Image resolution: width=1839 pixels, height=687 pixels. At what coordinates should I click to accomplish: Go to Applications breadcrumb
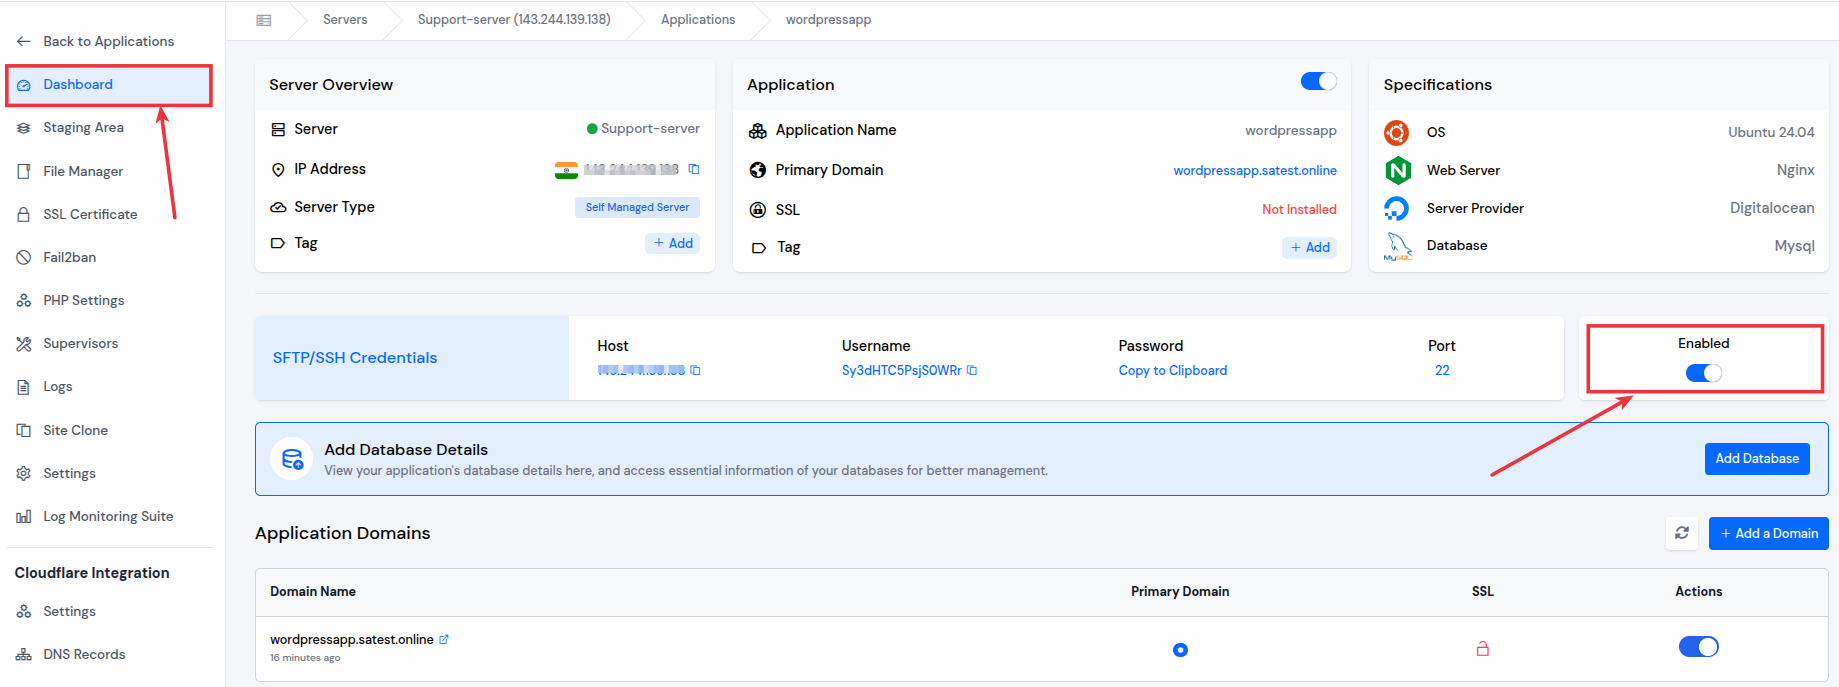coord(698,19)
